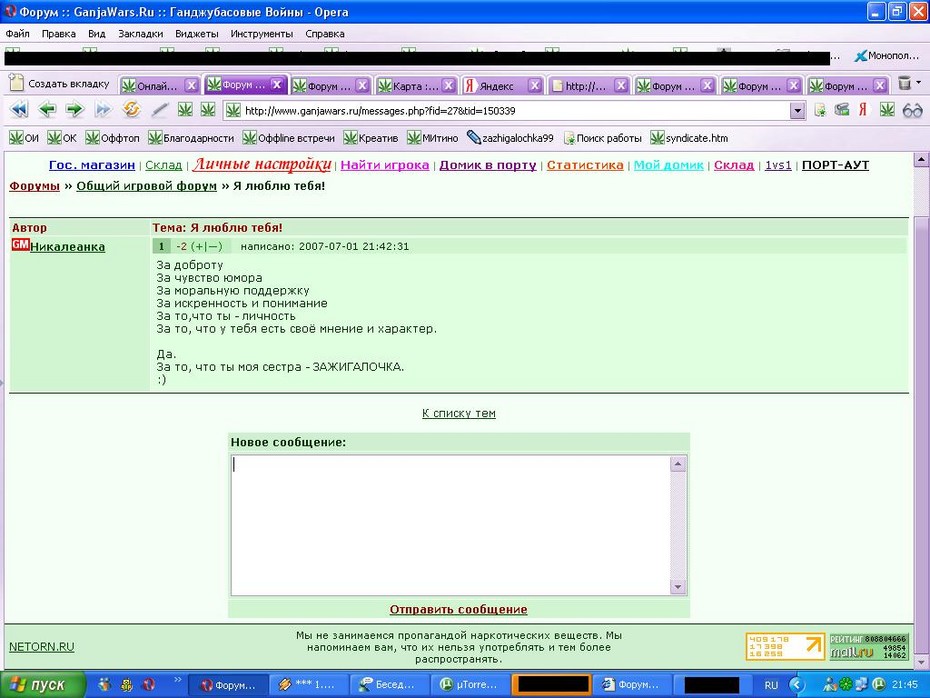The image size is (930, 698).
Task: Click the new-page icon right of the address dropdown
Action: coord(820,110)
